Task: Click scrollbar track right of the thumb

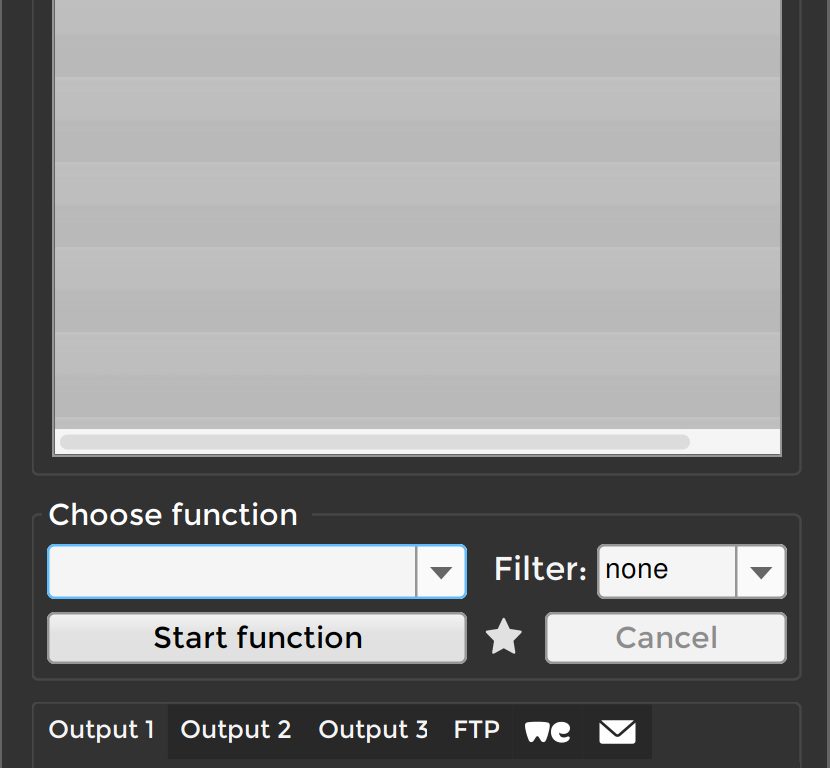Action: [735, 441]
